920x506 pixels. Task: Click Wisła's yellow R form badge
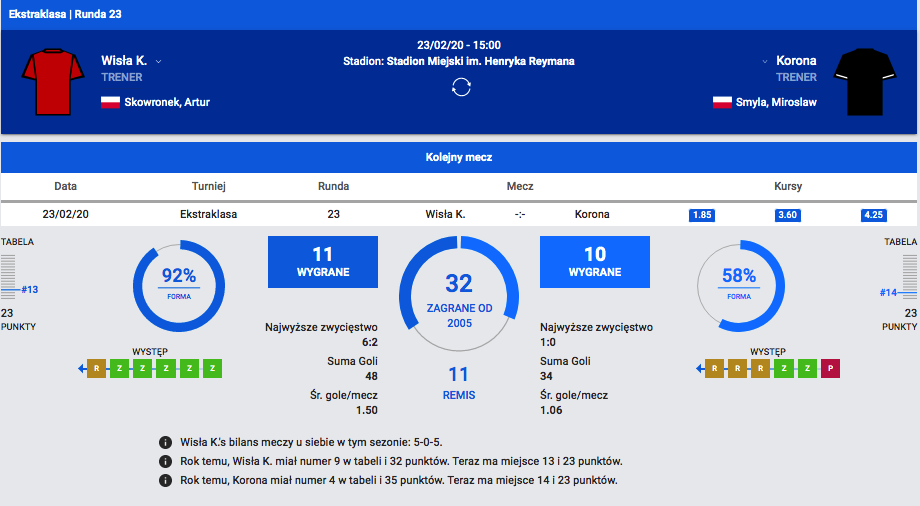pyautogui.click(x=96, y=369)
